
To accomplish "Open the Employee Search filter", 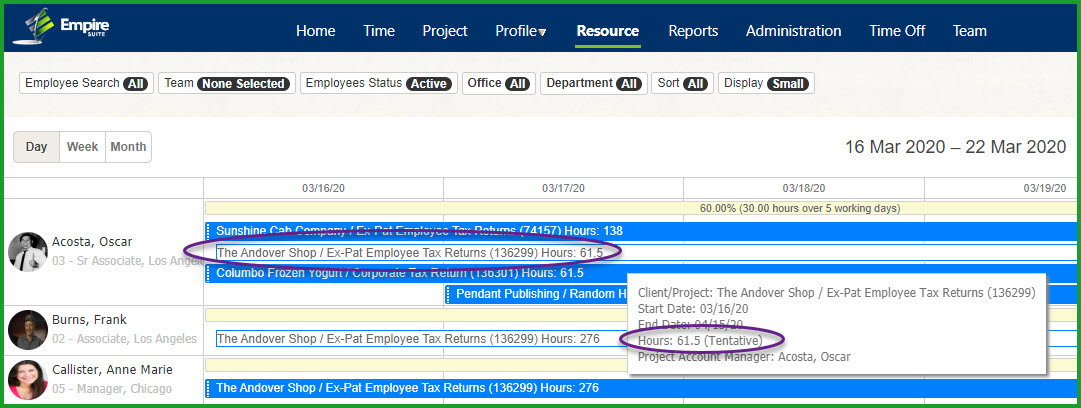I will tap(86, 83).
